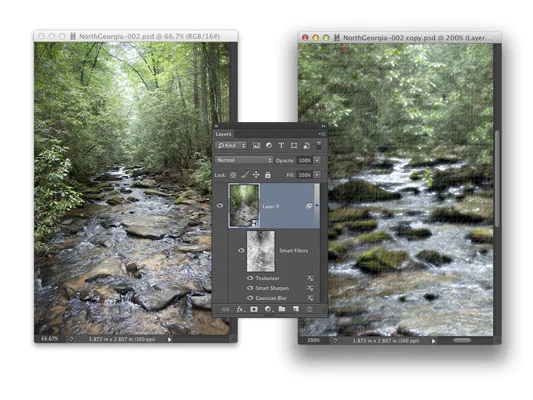This screenshot has width=533, height=400.
Task: Click the Opacity 100% value field
Action: (305, 160)
